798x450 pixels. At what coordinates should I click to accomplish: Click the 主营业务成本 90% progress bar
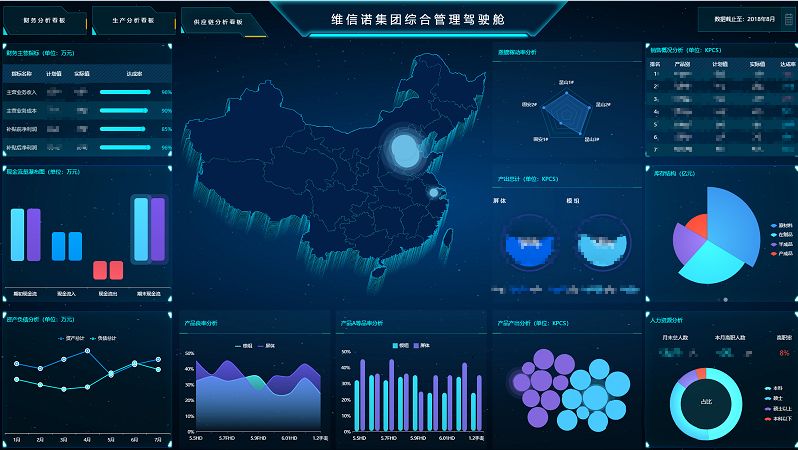coord(124,110)
